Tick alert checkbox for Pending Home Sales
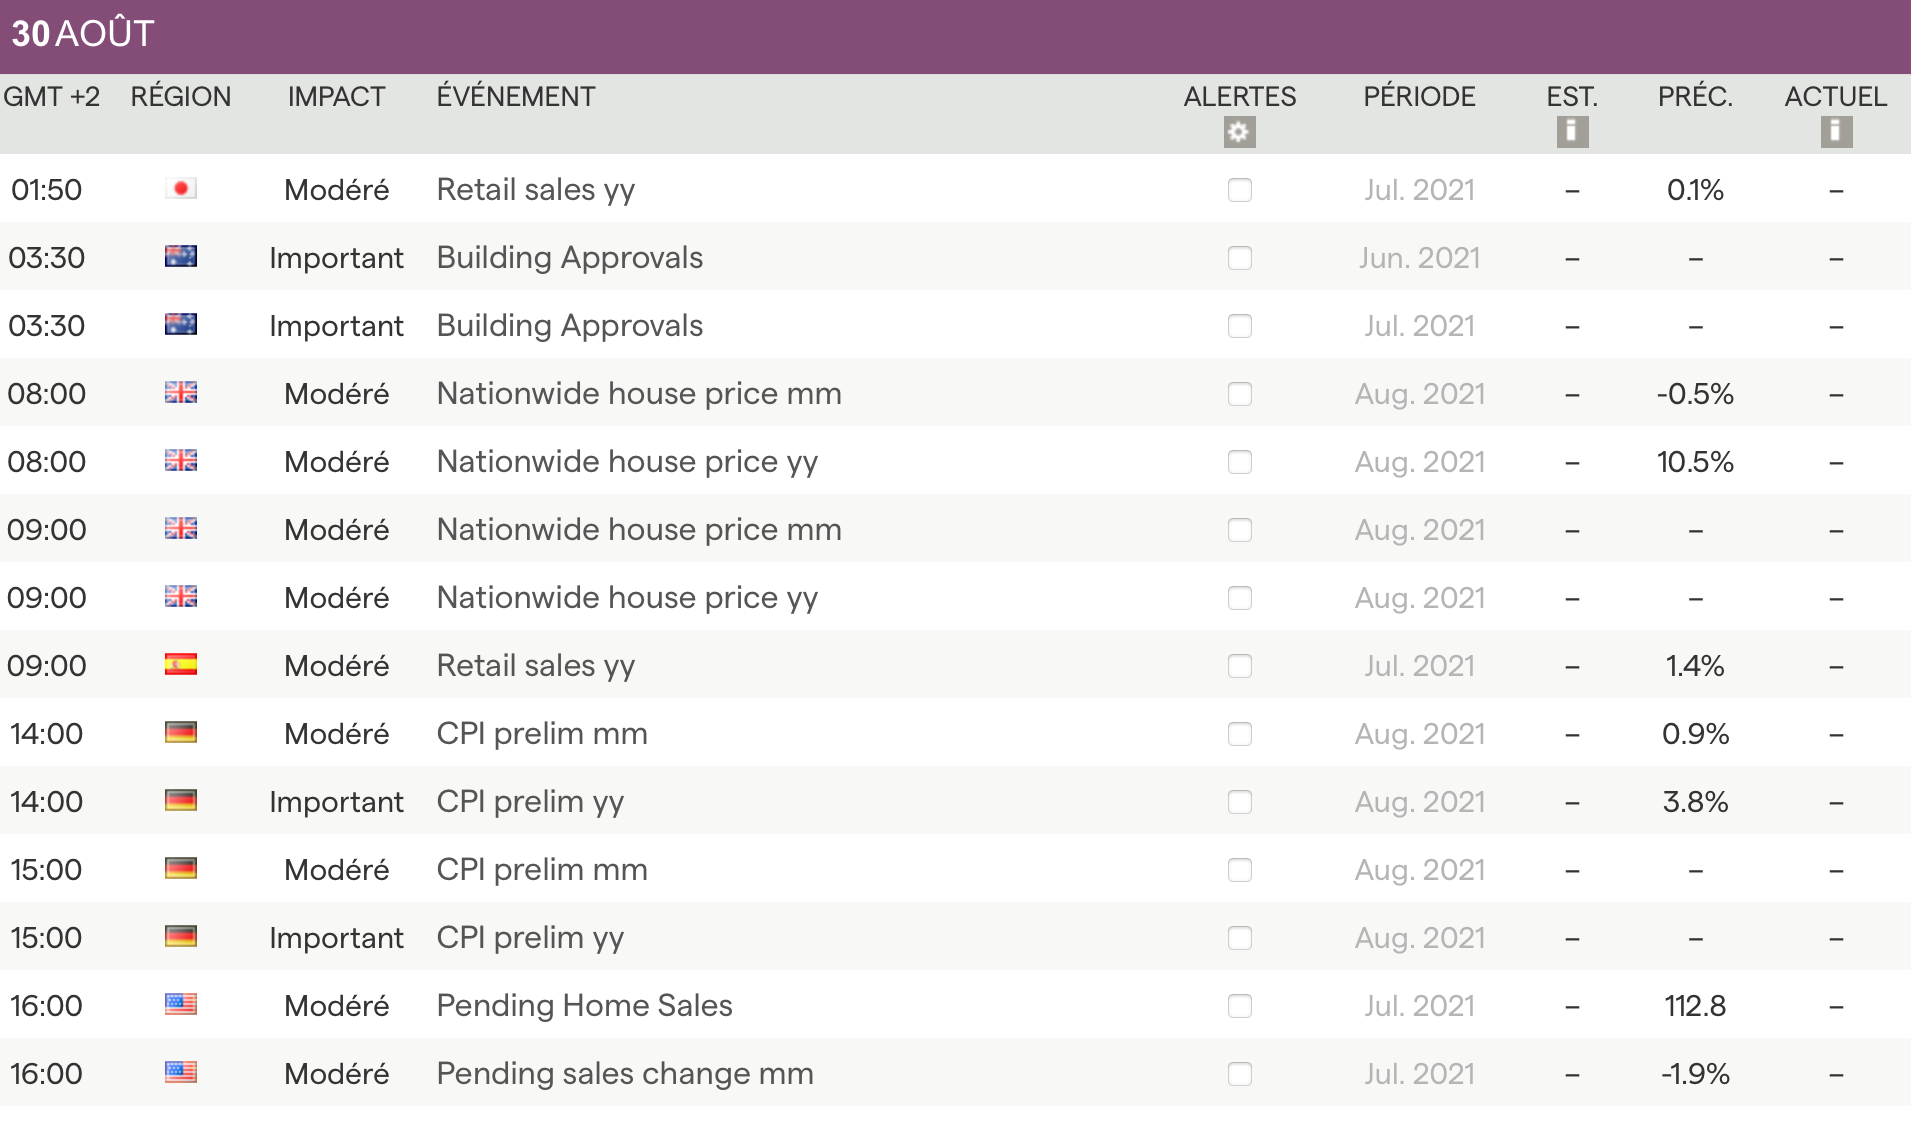This screenshot has height=1122, width=1924. pos(1239,1006)
